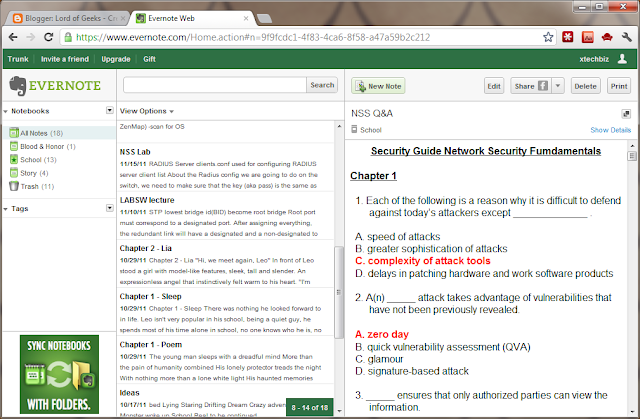Open the browser wrench settings menu
Screen dimensions: 640x419
click(x=627, y=37)
